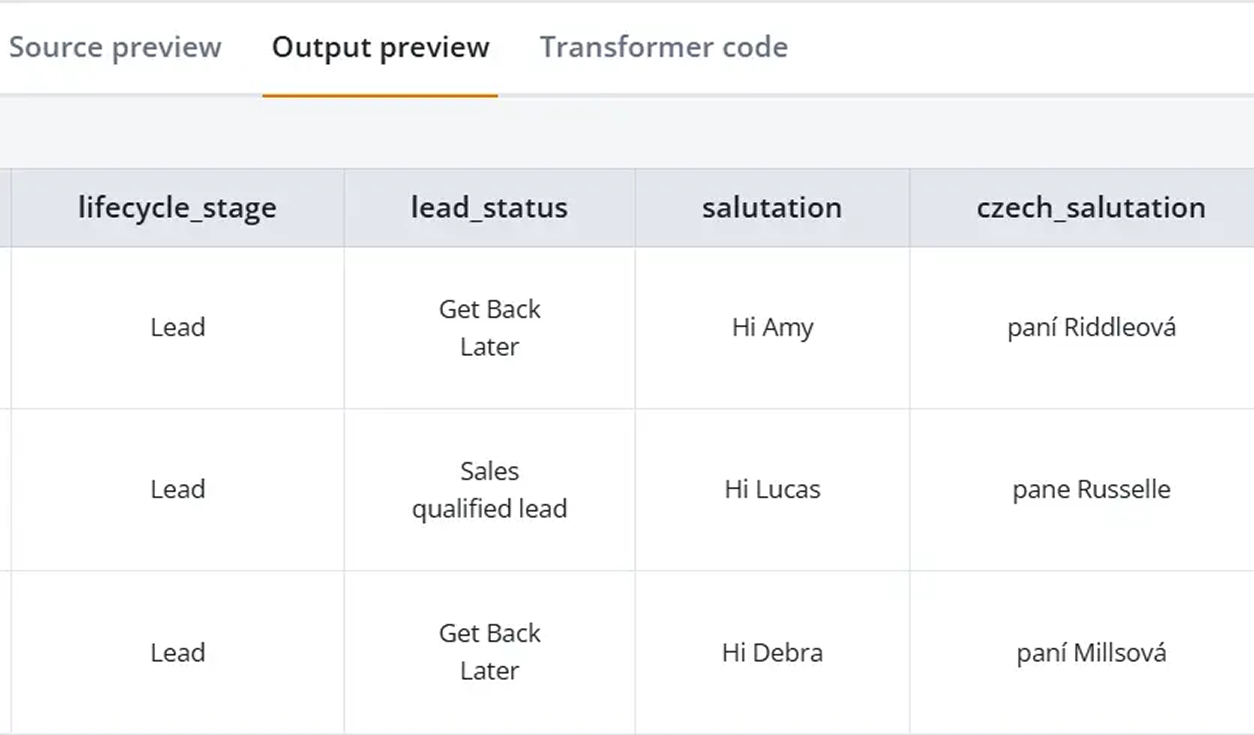Viewport: 1254px width, 735px height.
Task: Click the paní Millsová cell
Action: click(1091, 653)
